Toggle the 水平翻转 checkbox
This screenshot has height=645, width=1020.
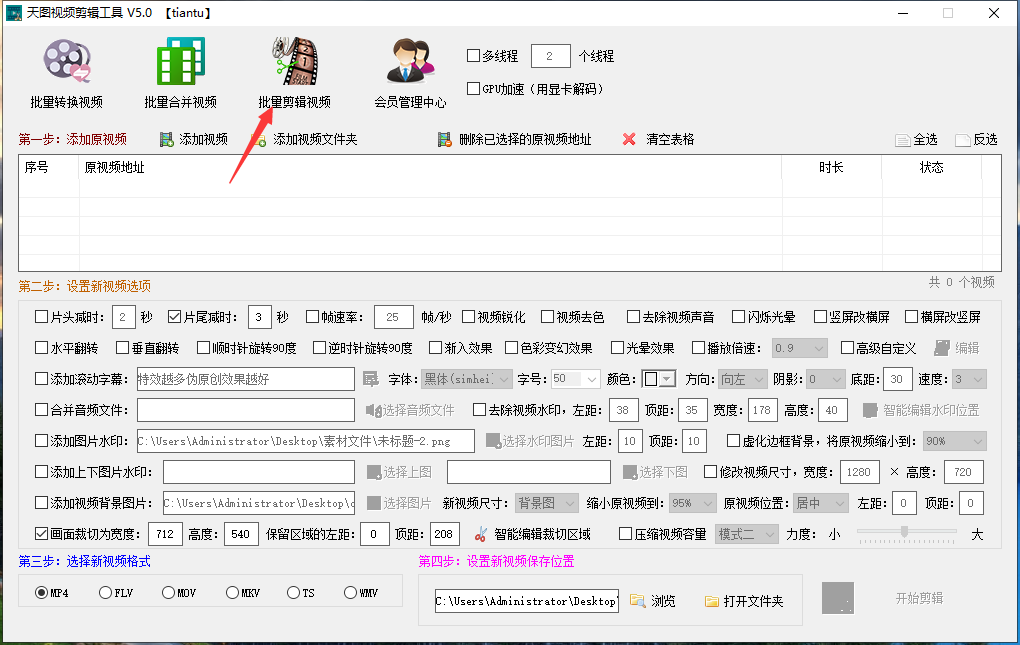pos(41,348)
